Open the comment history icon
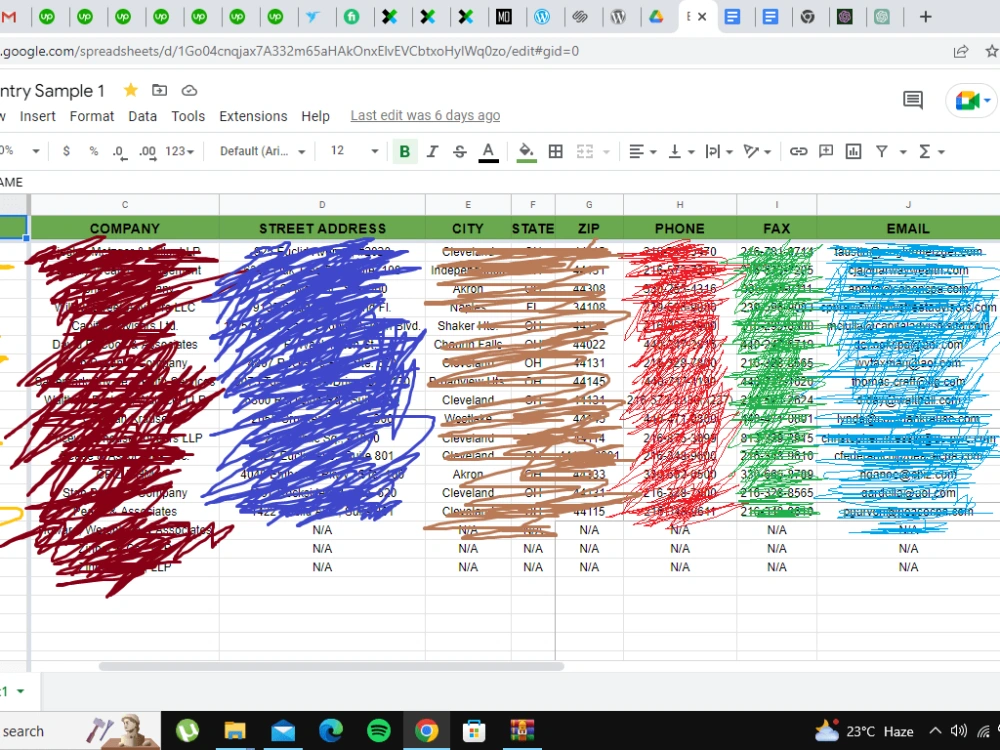 (x=913, y=99)
